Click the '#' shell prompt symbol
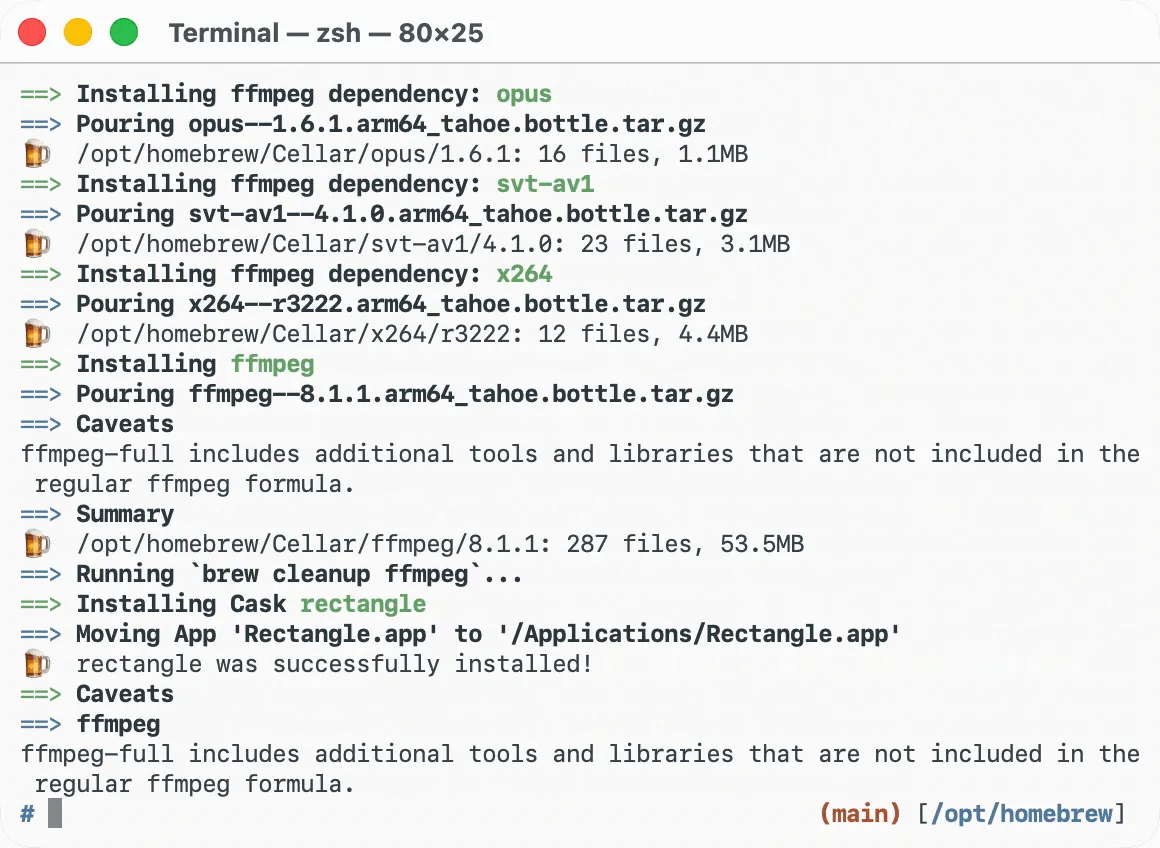 click(x=27, y=814)
